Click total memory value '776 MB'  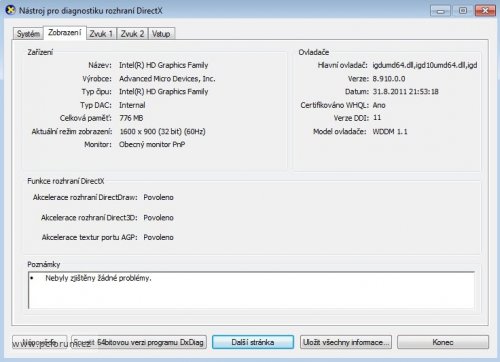[x=131, y=118]
